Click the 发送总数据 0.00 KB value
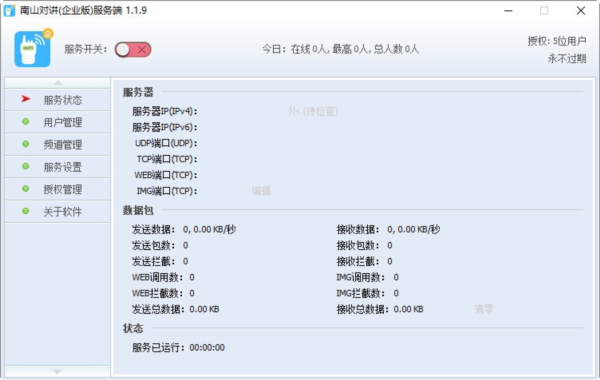600x380 pixels. (204, 309)
